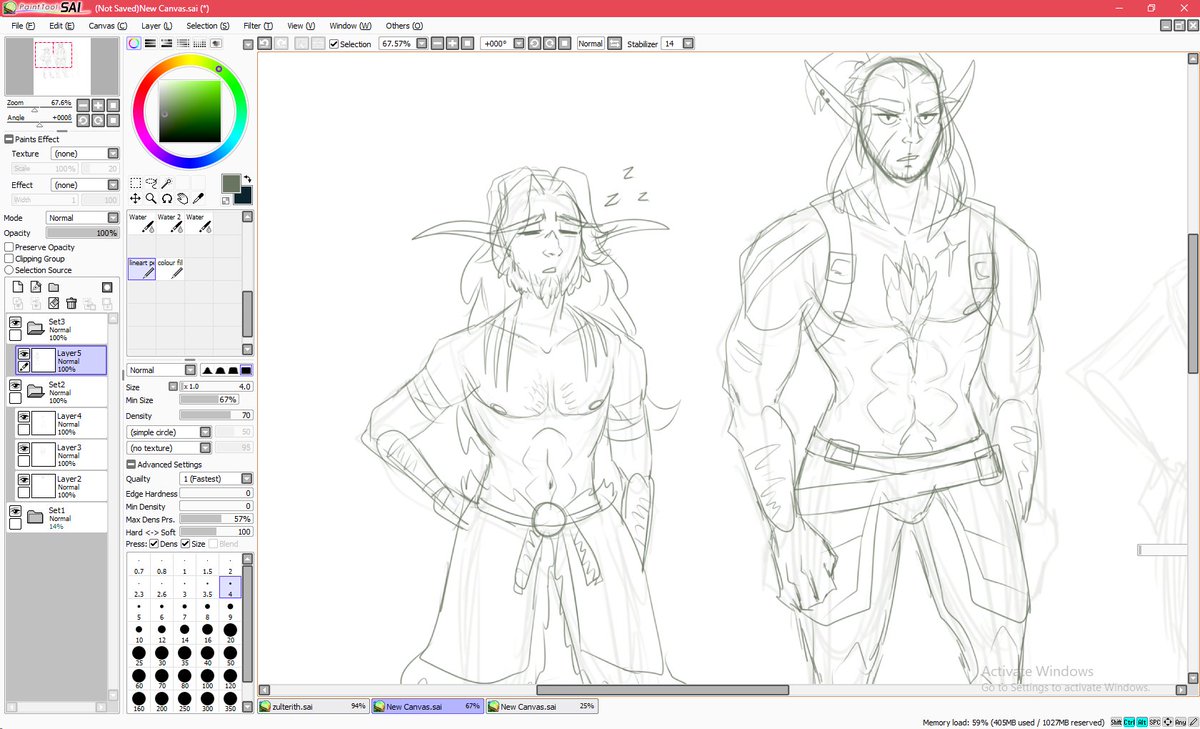Select the rectangular Selection tool
1200x729 pixels.
135,184
